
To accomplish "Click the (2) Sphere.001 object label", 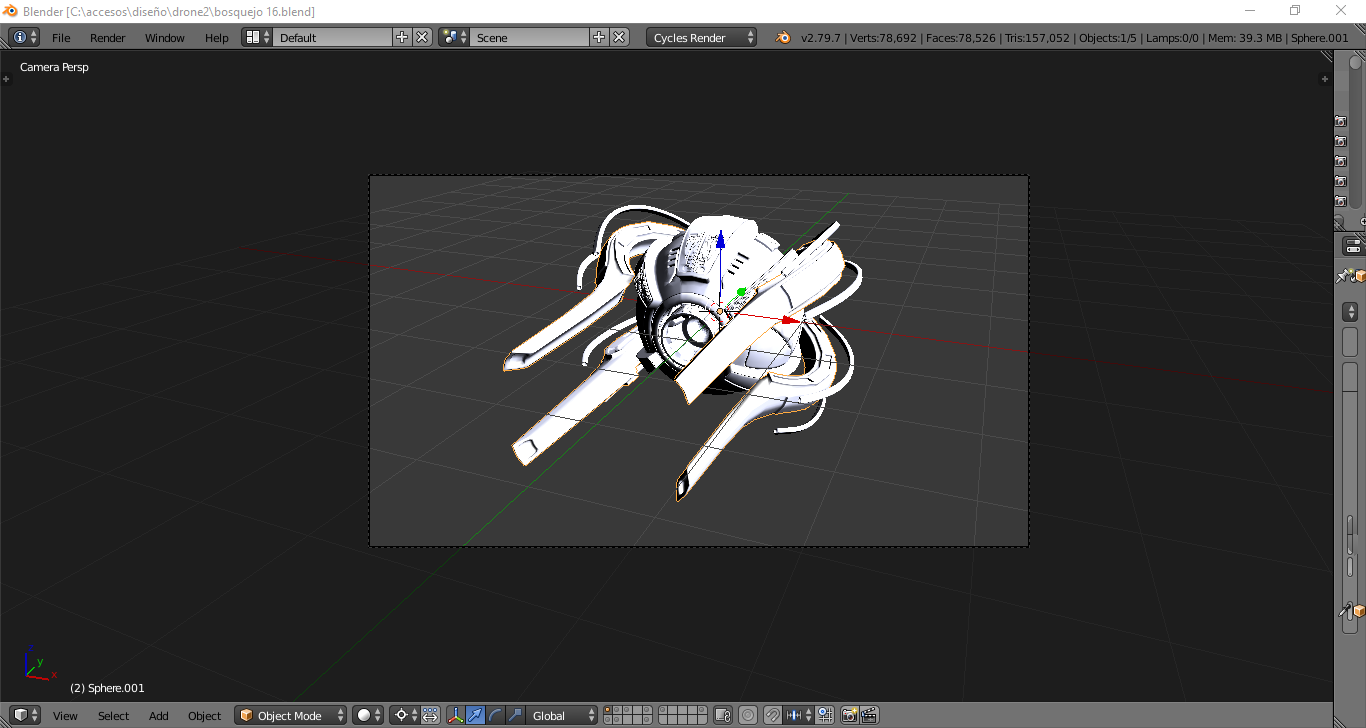I will click(107, 688).
